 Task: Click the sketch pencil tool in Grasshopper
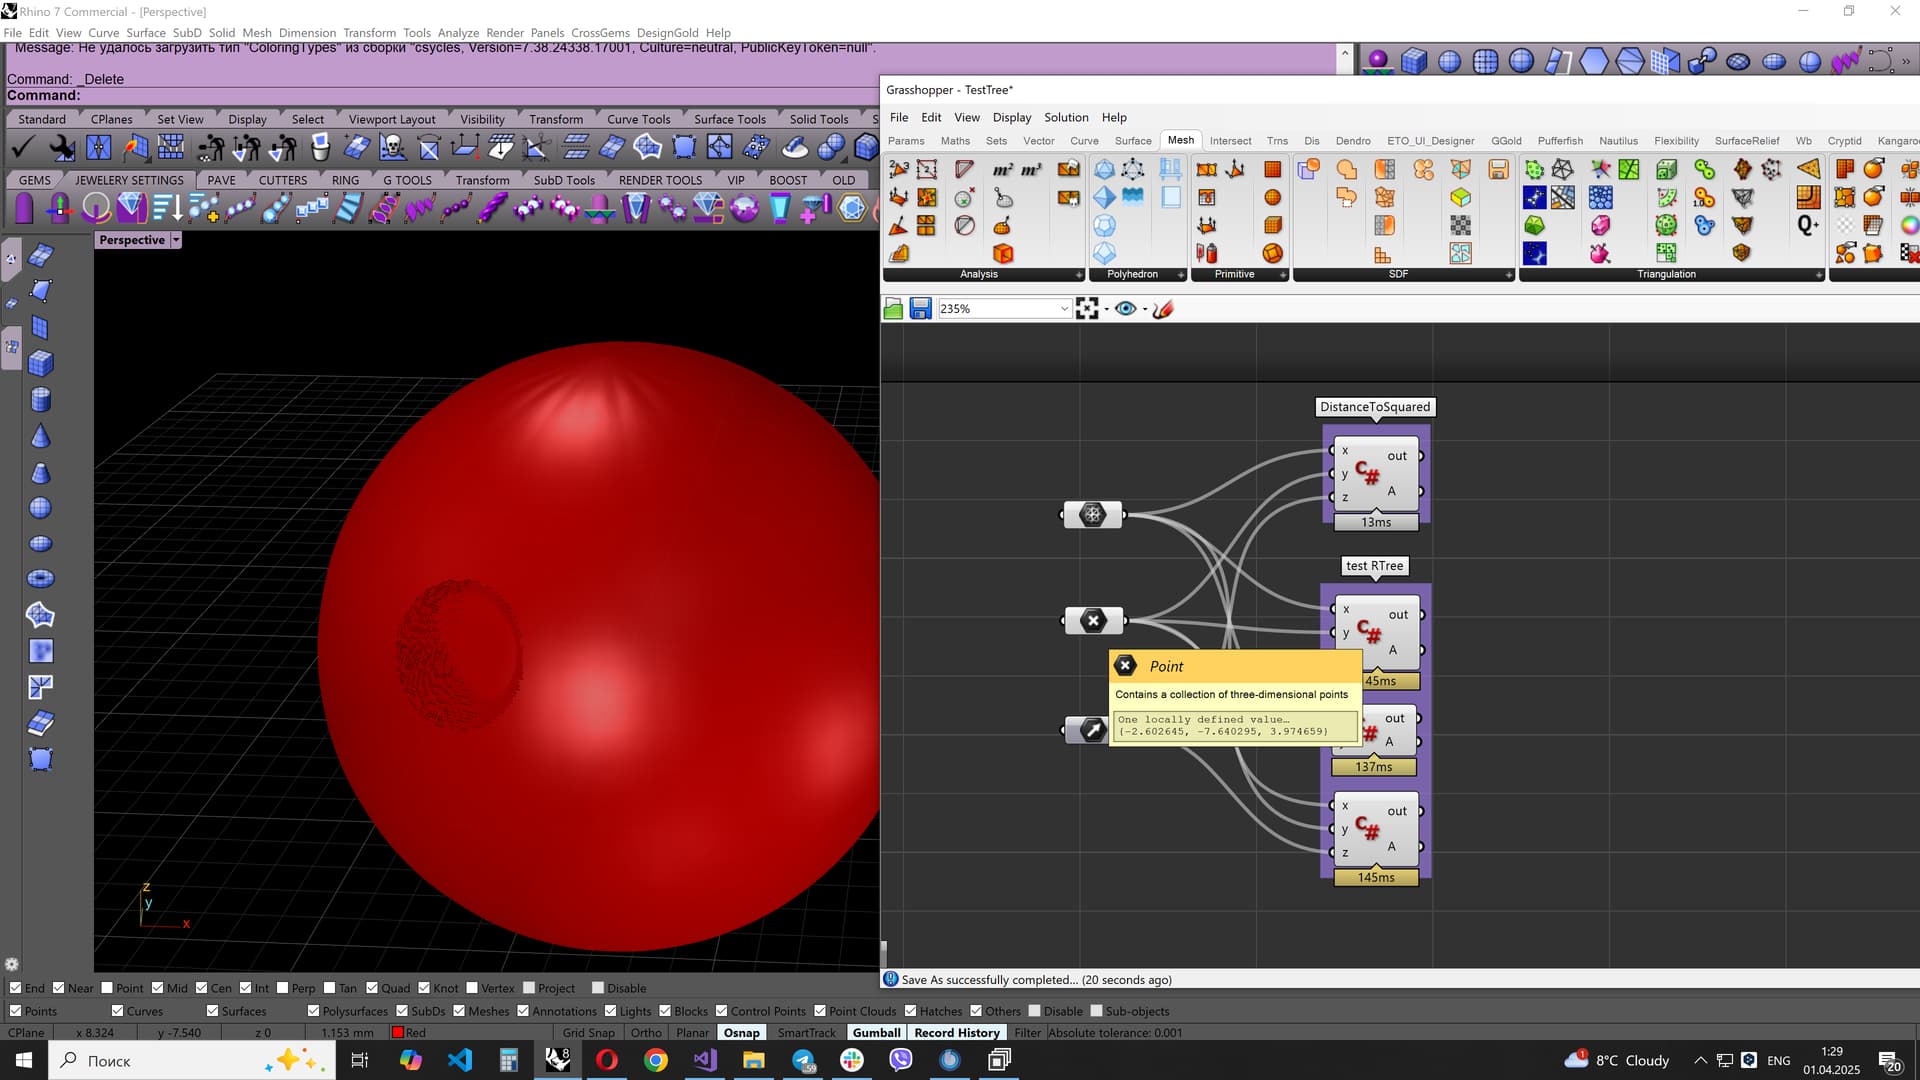click(x=1162, y=309)
